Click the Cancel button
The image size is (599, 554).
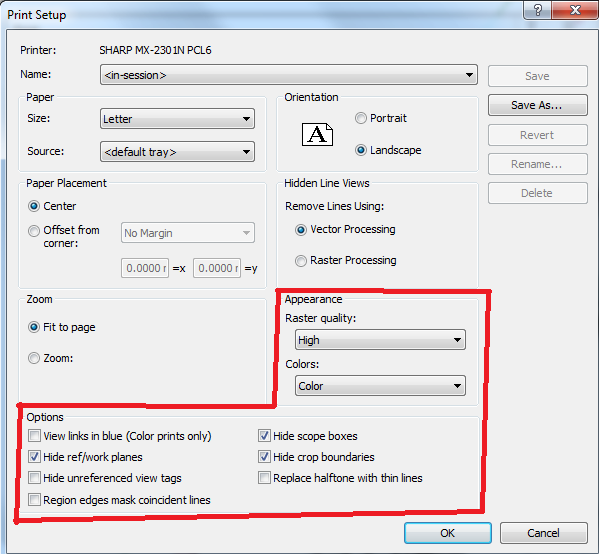(x=544, y=533)
